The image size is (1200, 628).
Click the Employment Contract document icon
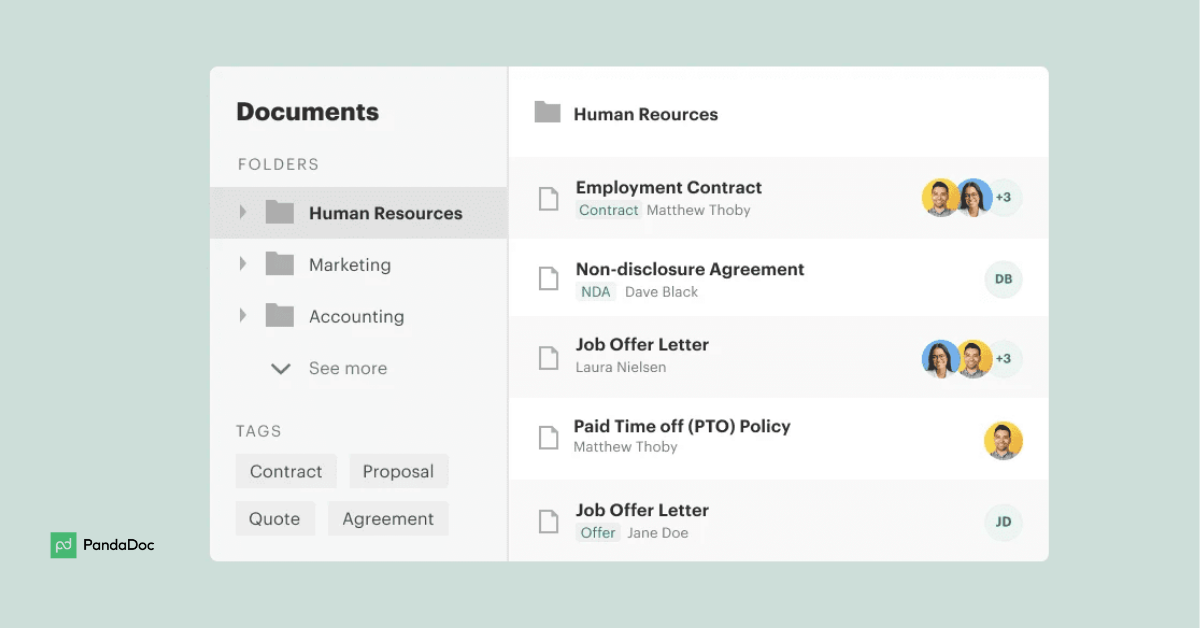pyautogui.click(x=548, y=199)
